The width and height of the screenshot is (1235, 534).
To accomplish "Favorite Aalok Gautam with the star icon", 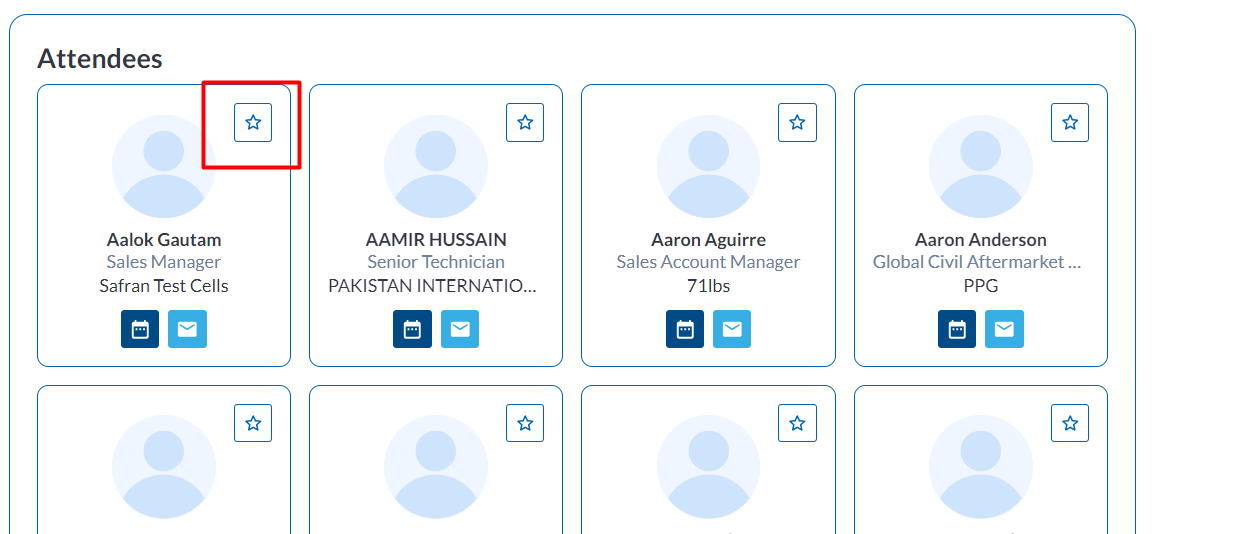I will tap(253, 122).
